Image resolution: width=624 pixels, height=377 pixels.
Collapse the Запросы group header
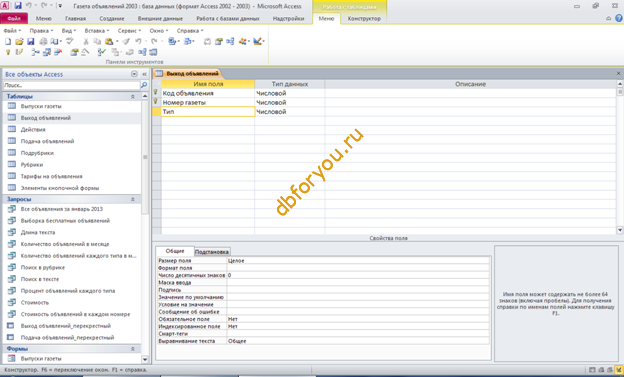(133, 199)
